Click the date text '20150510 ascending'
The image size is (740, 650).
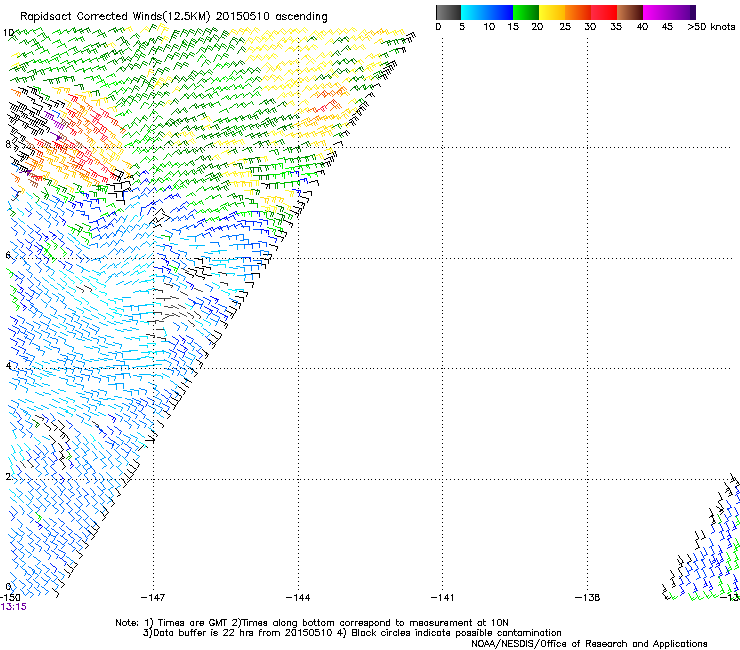(x=271, y=17)
